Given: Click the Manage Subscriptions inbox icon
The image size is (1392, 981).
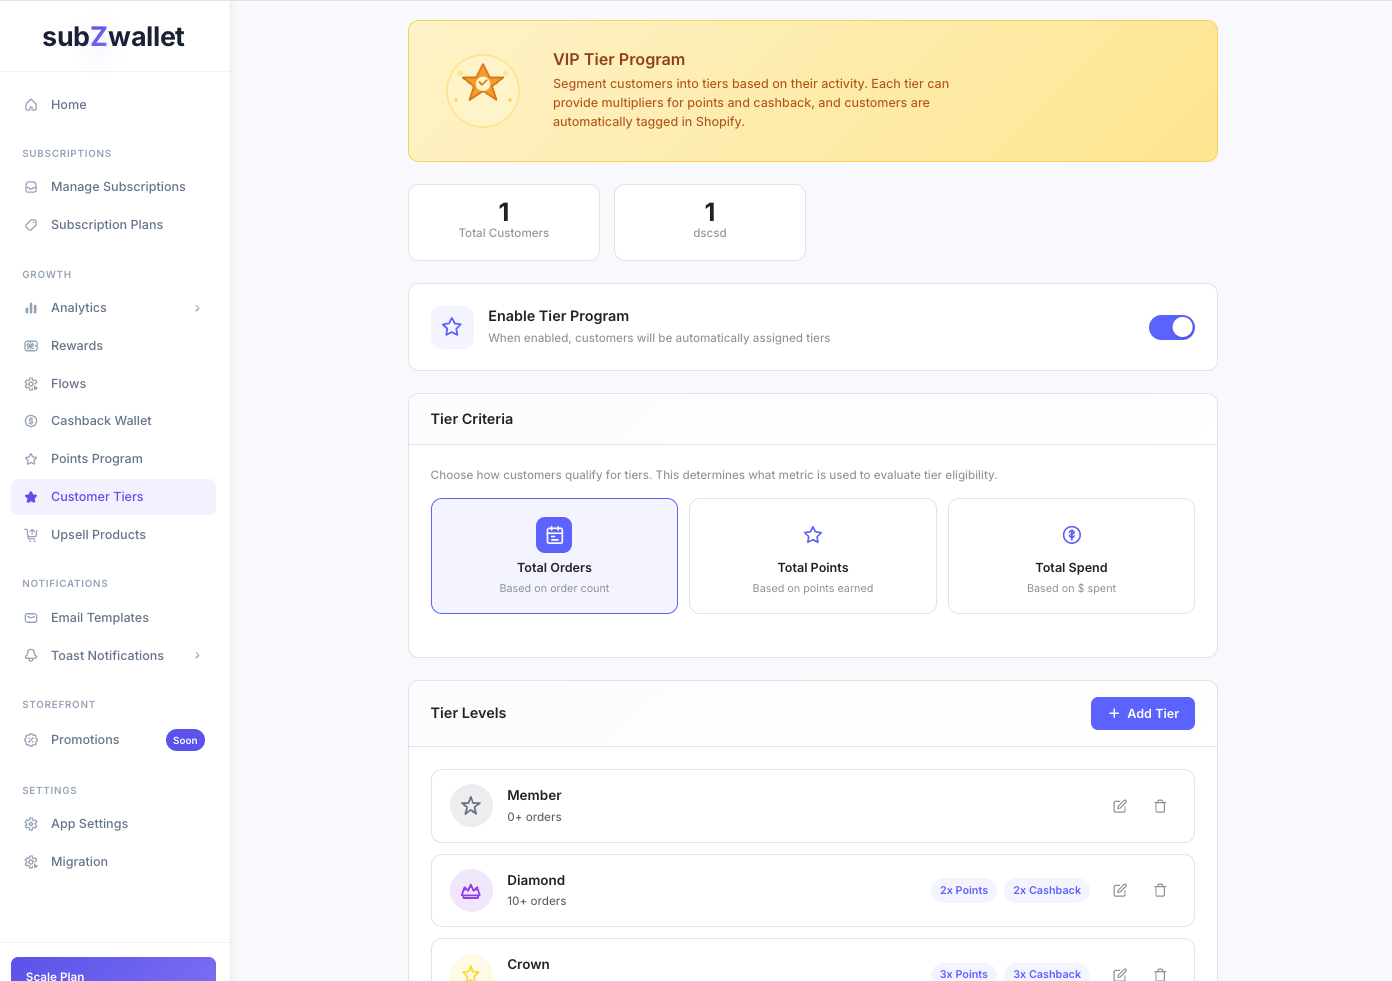Looking at the screenshot, I should 31,187.
